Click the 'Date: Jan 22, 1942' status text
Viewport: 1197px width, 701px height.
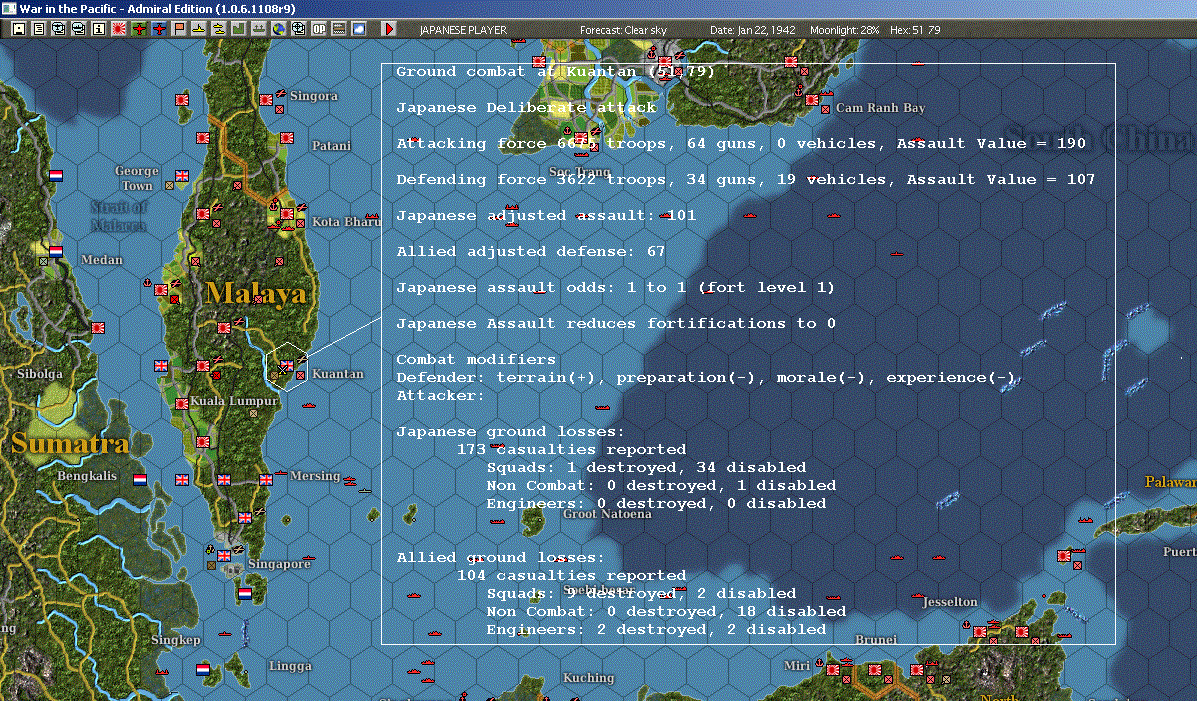coord(753,30)
